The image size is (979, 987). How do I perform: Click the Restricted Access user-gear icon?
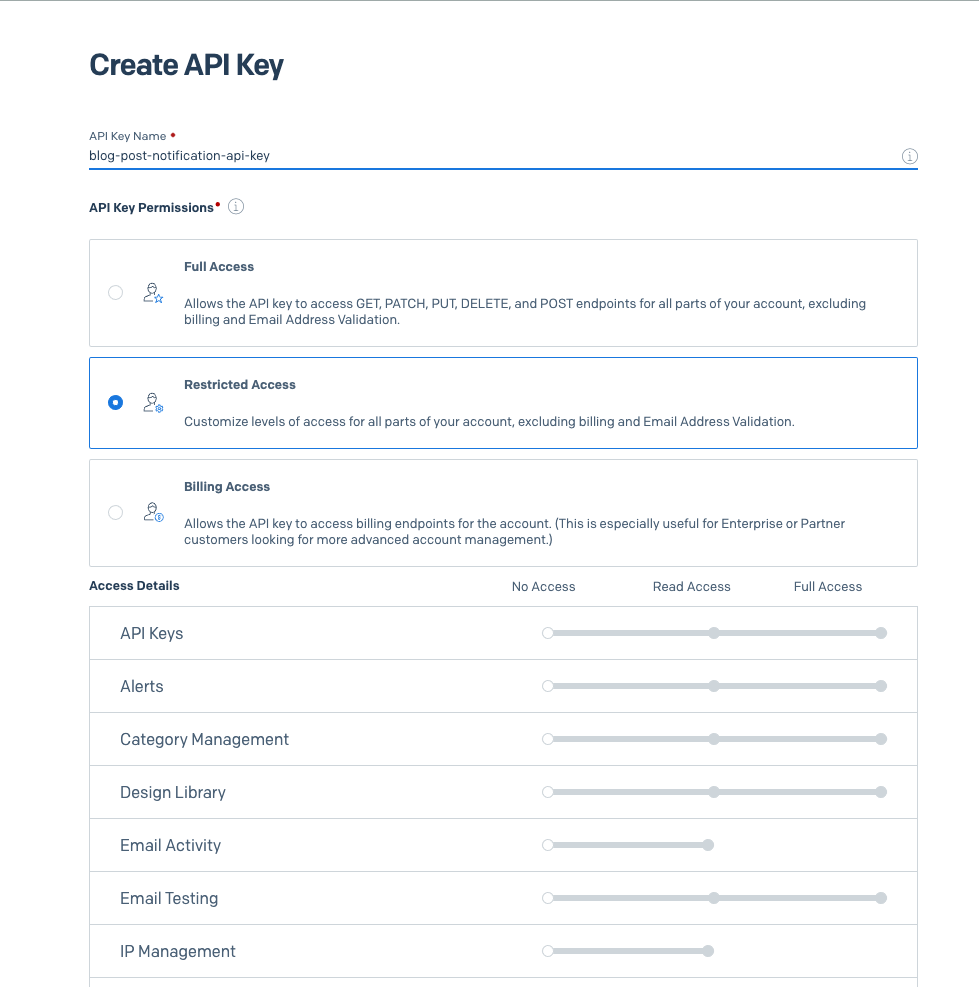pyautogui.click(x=153, y=403)
